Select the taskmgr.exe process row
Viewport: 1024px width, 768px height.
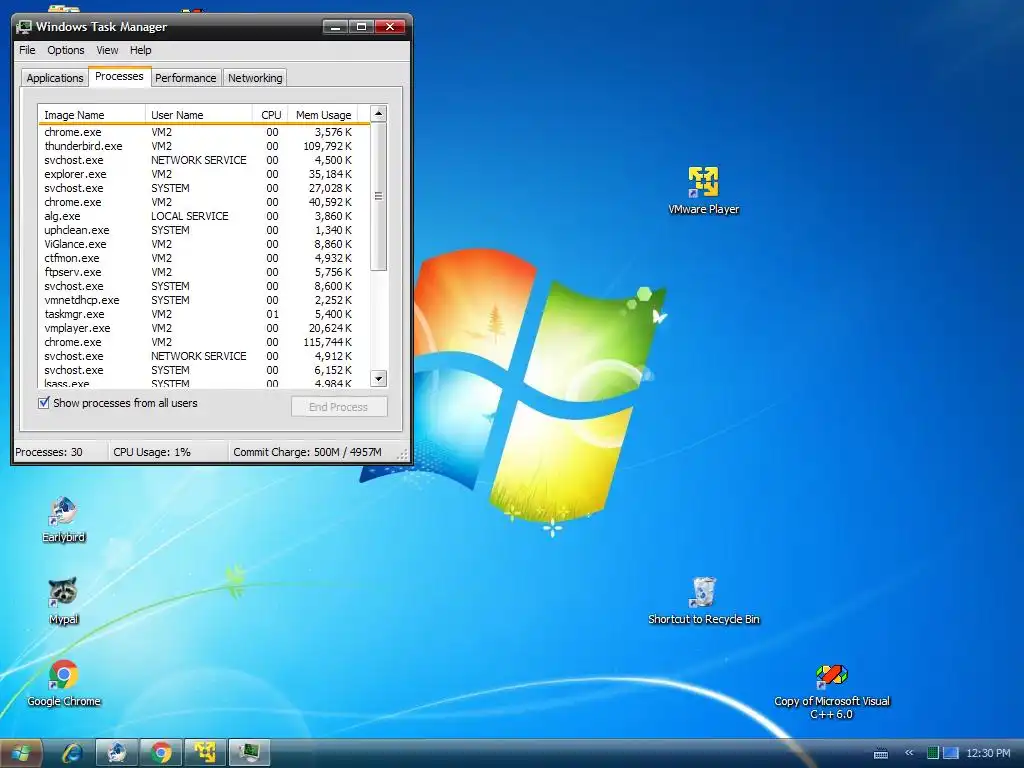point(203,314)
